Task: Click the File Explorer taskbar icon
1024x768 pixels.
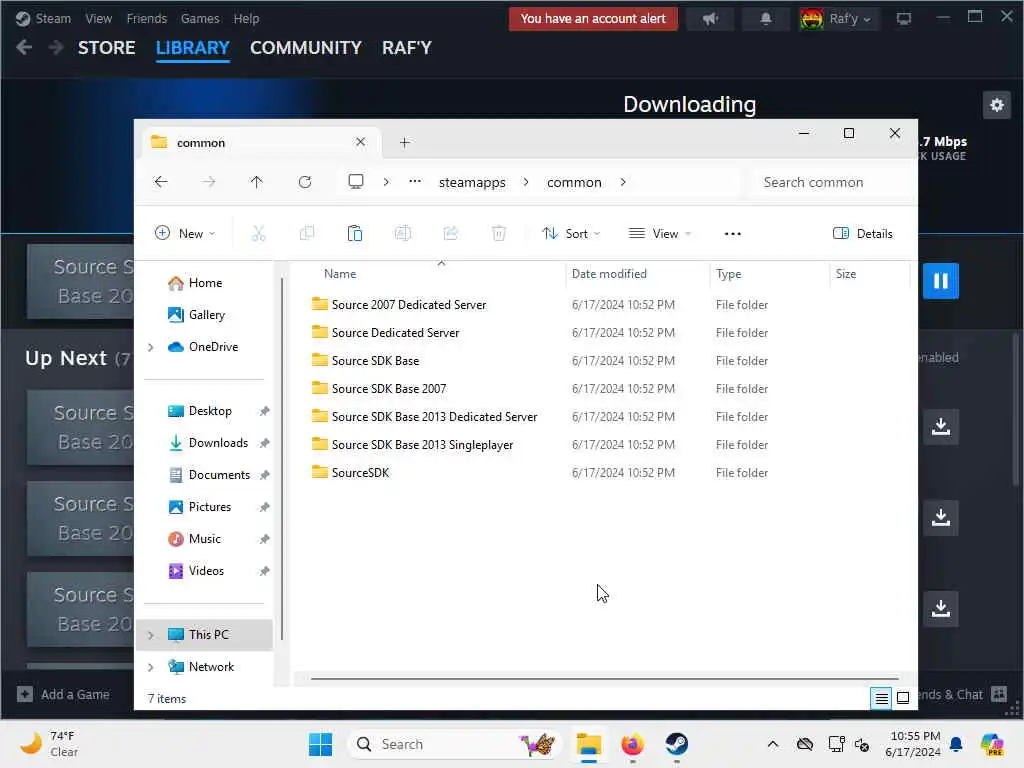Action: (588, 744)
